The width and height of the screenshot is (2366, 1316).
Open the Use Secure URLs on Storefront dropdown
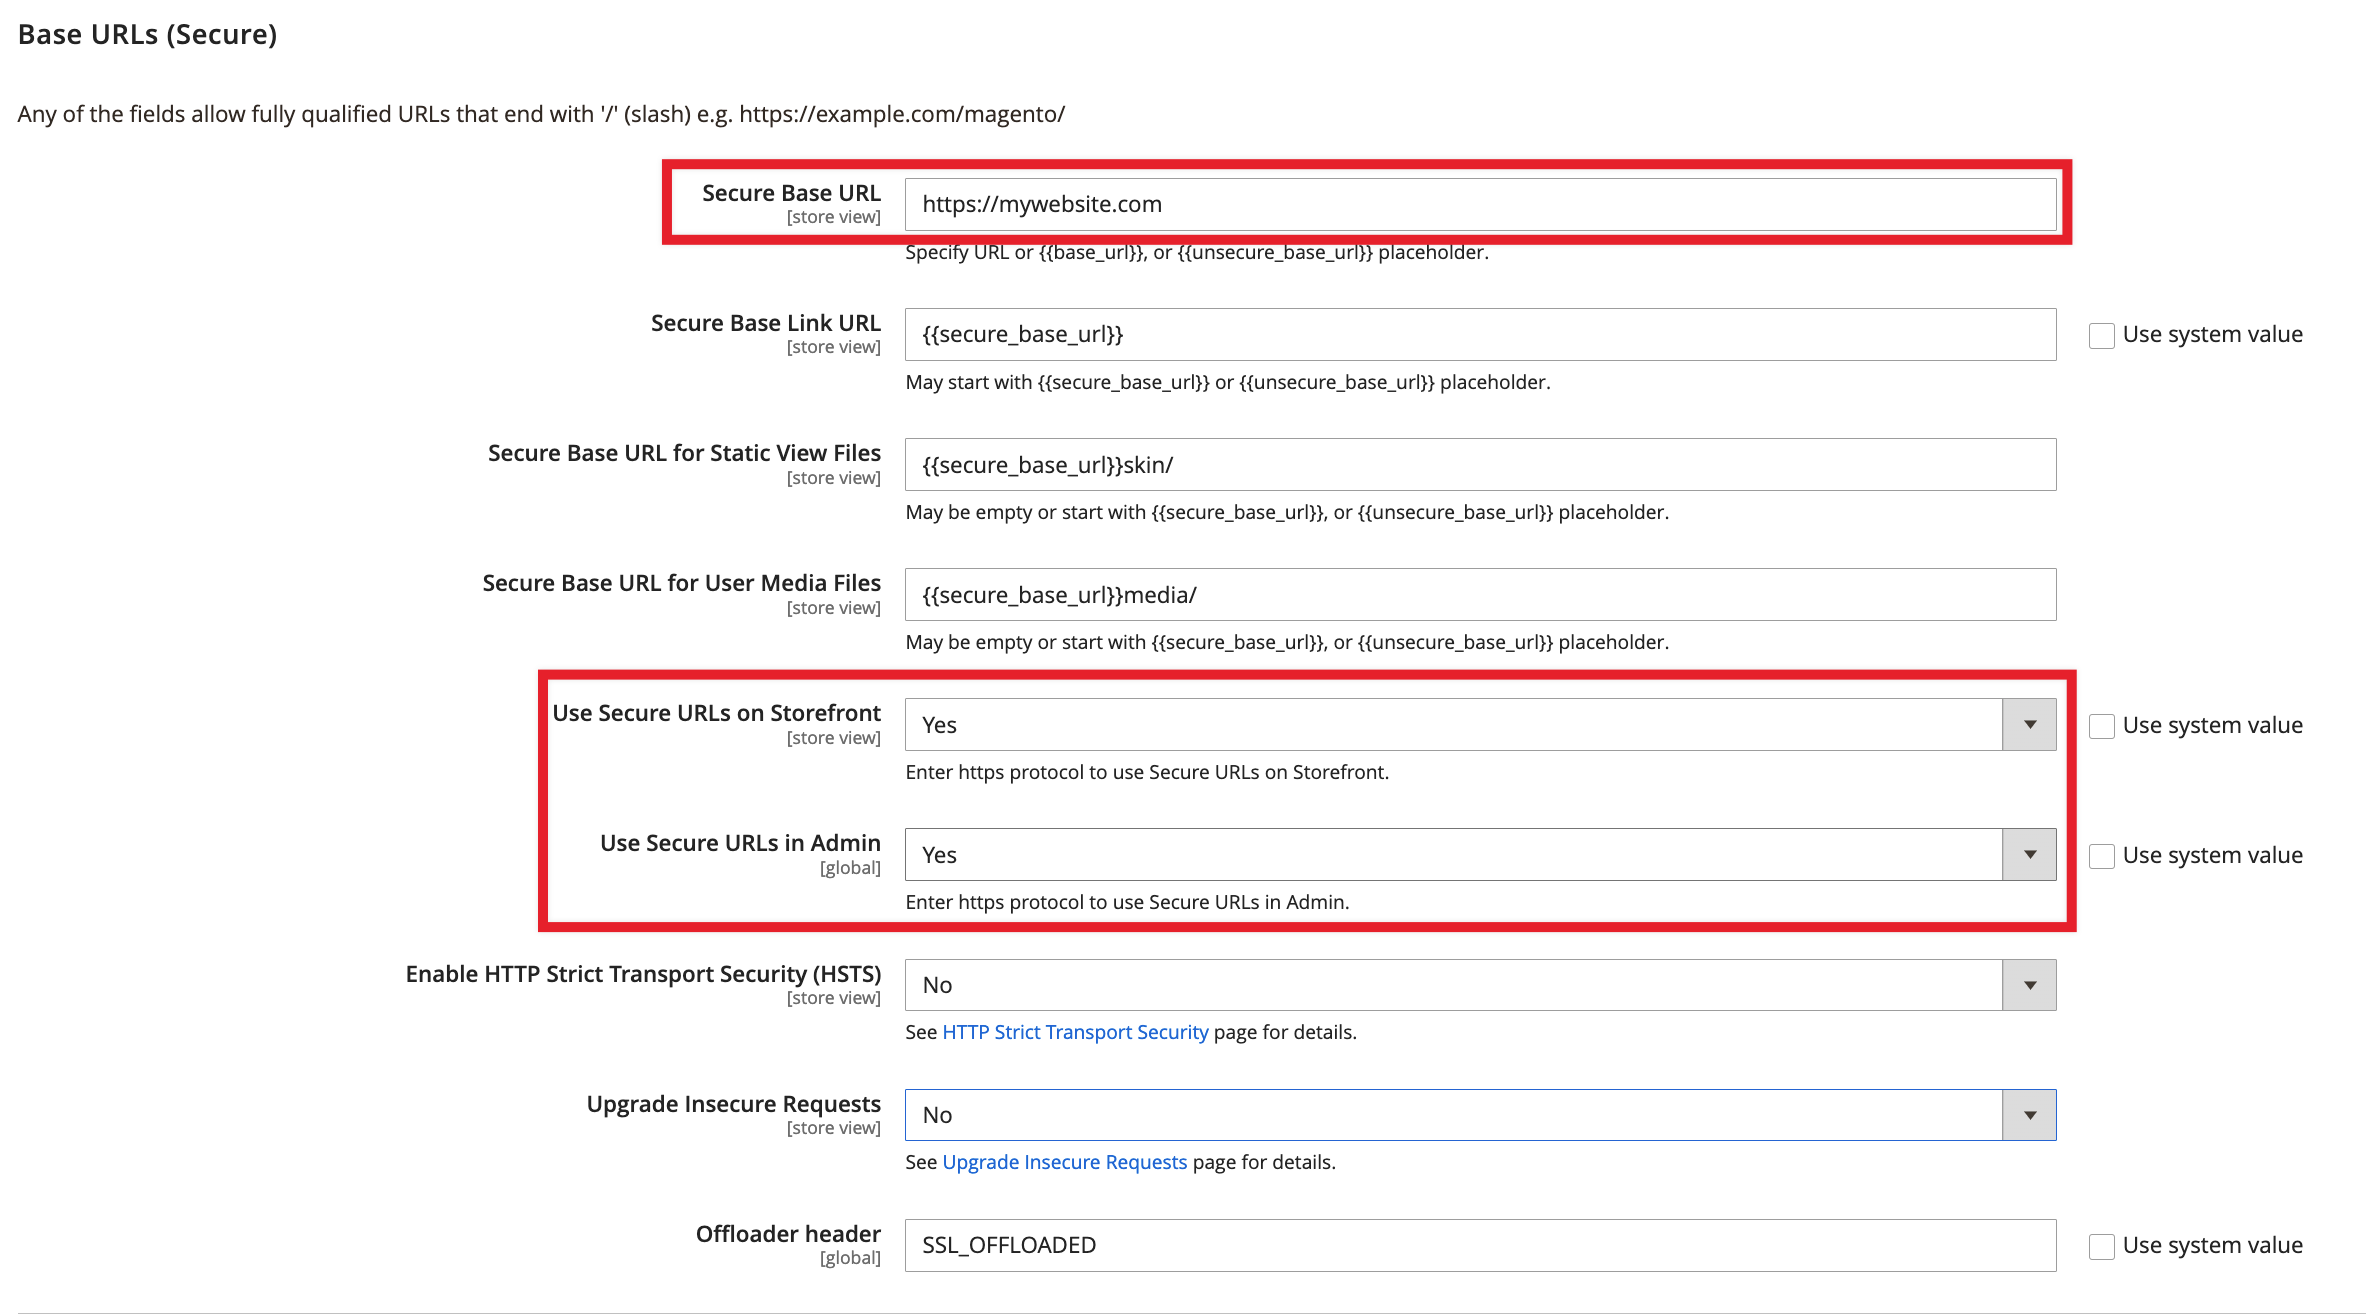coord(2029,724)
